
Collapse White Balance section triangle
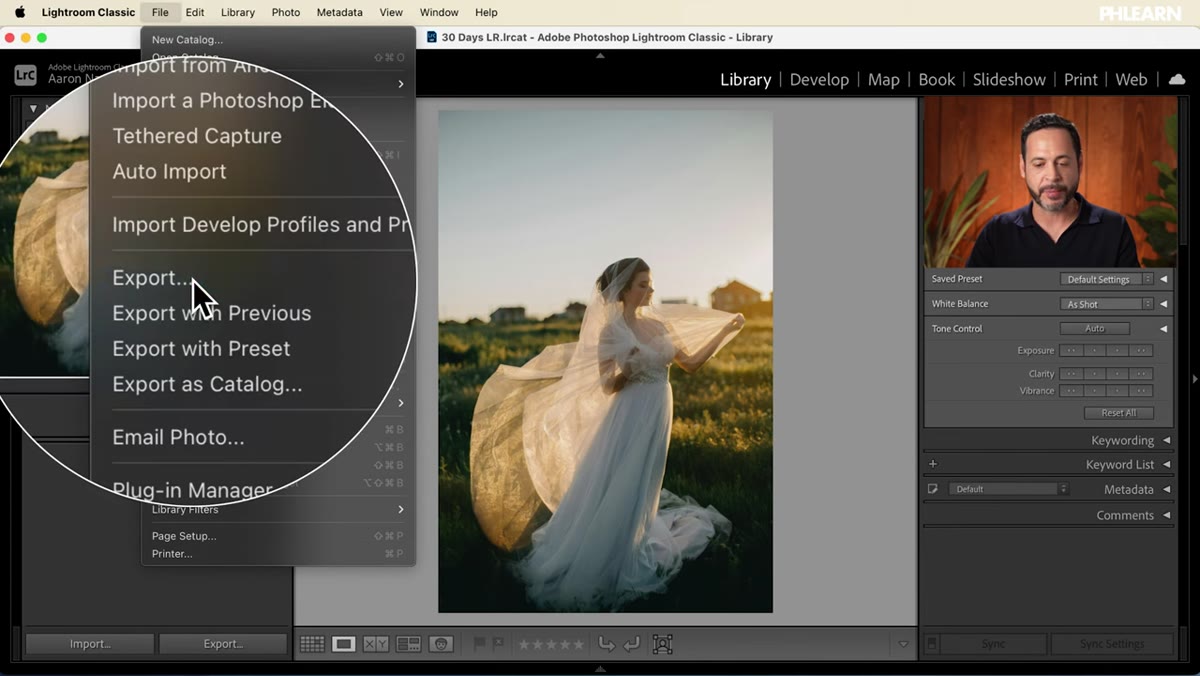(x=1163, y=304)
